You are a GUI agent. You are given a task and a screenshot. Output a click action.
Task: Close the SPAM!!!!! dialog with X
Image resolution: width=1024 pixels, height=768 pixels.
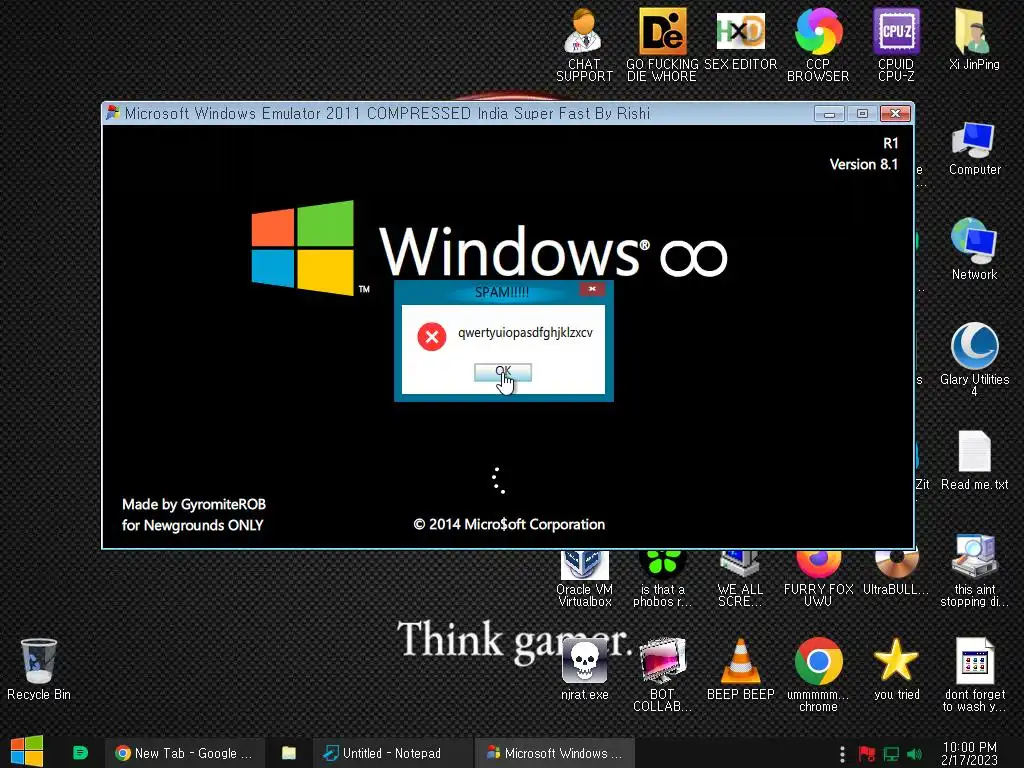click(592, 289)
